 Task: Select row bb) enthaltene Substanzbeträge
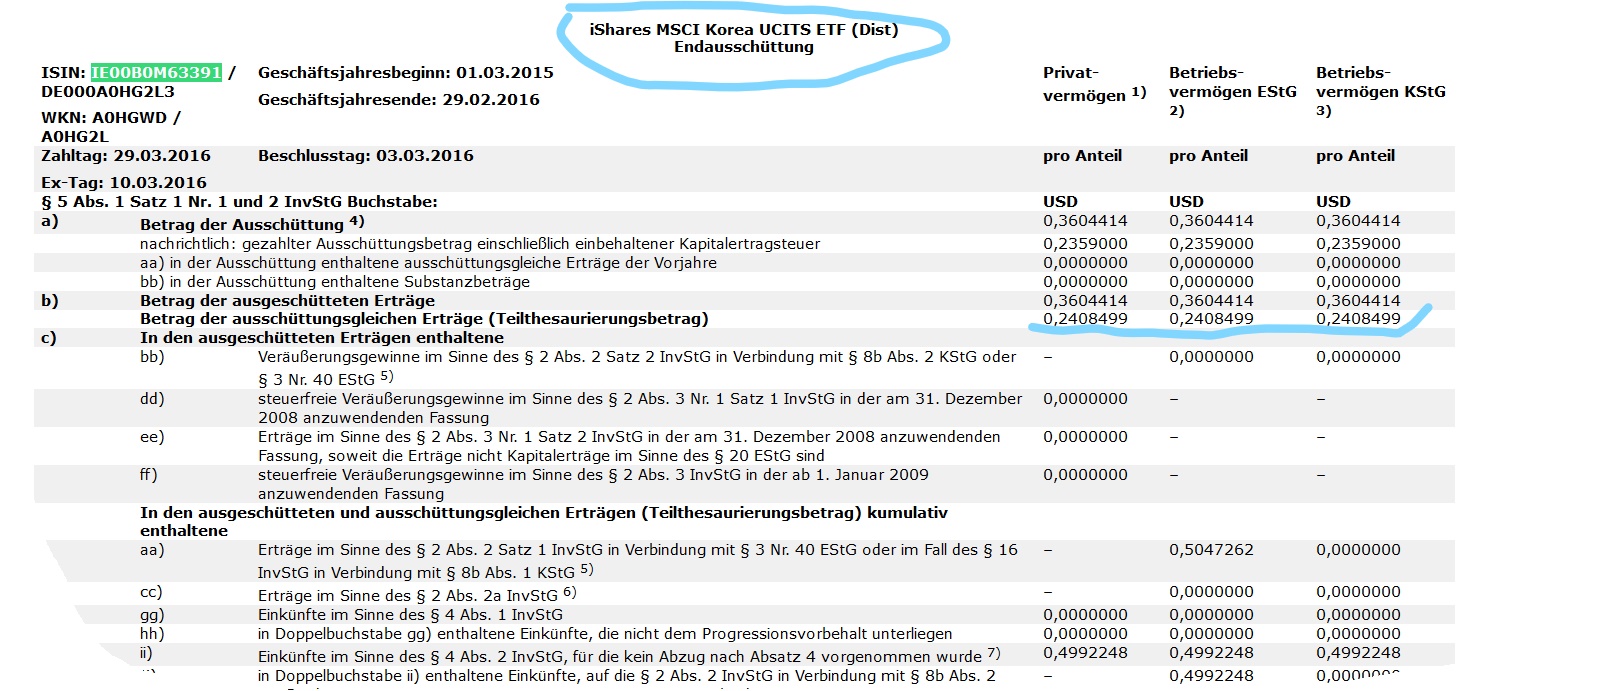tap(335, 282)
